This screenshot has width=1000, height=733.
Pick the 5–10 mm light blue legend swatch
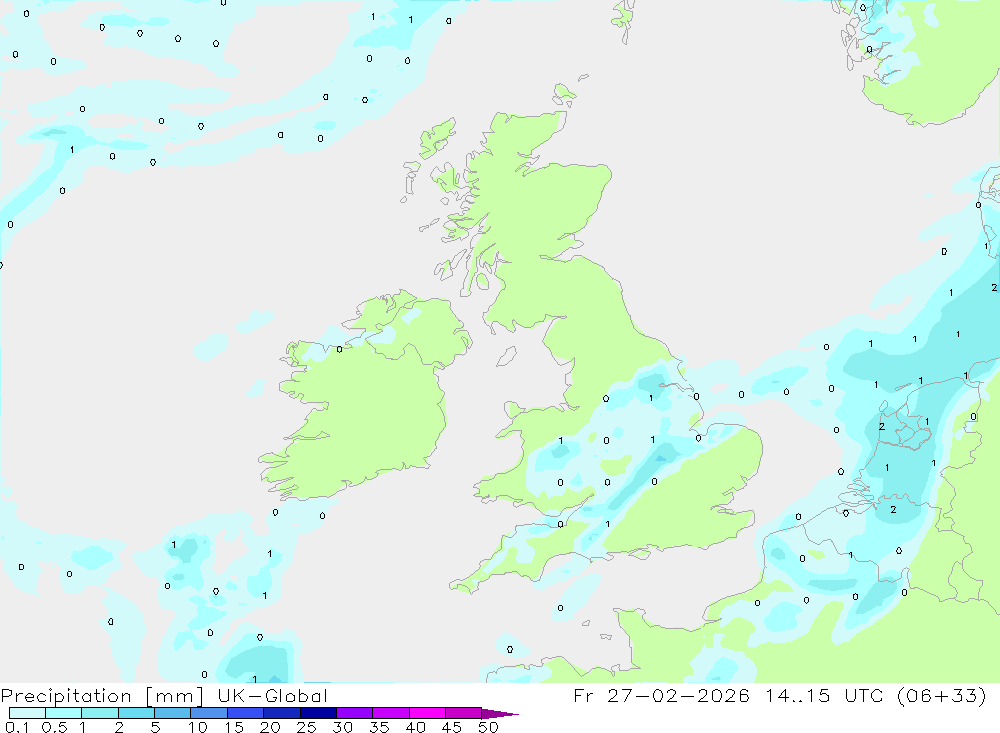172,713
